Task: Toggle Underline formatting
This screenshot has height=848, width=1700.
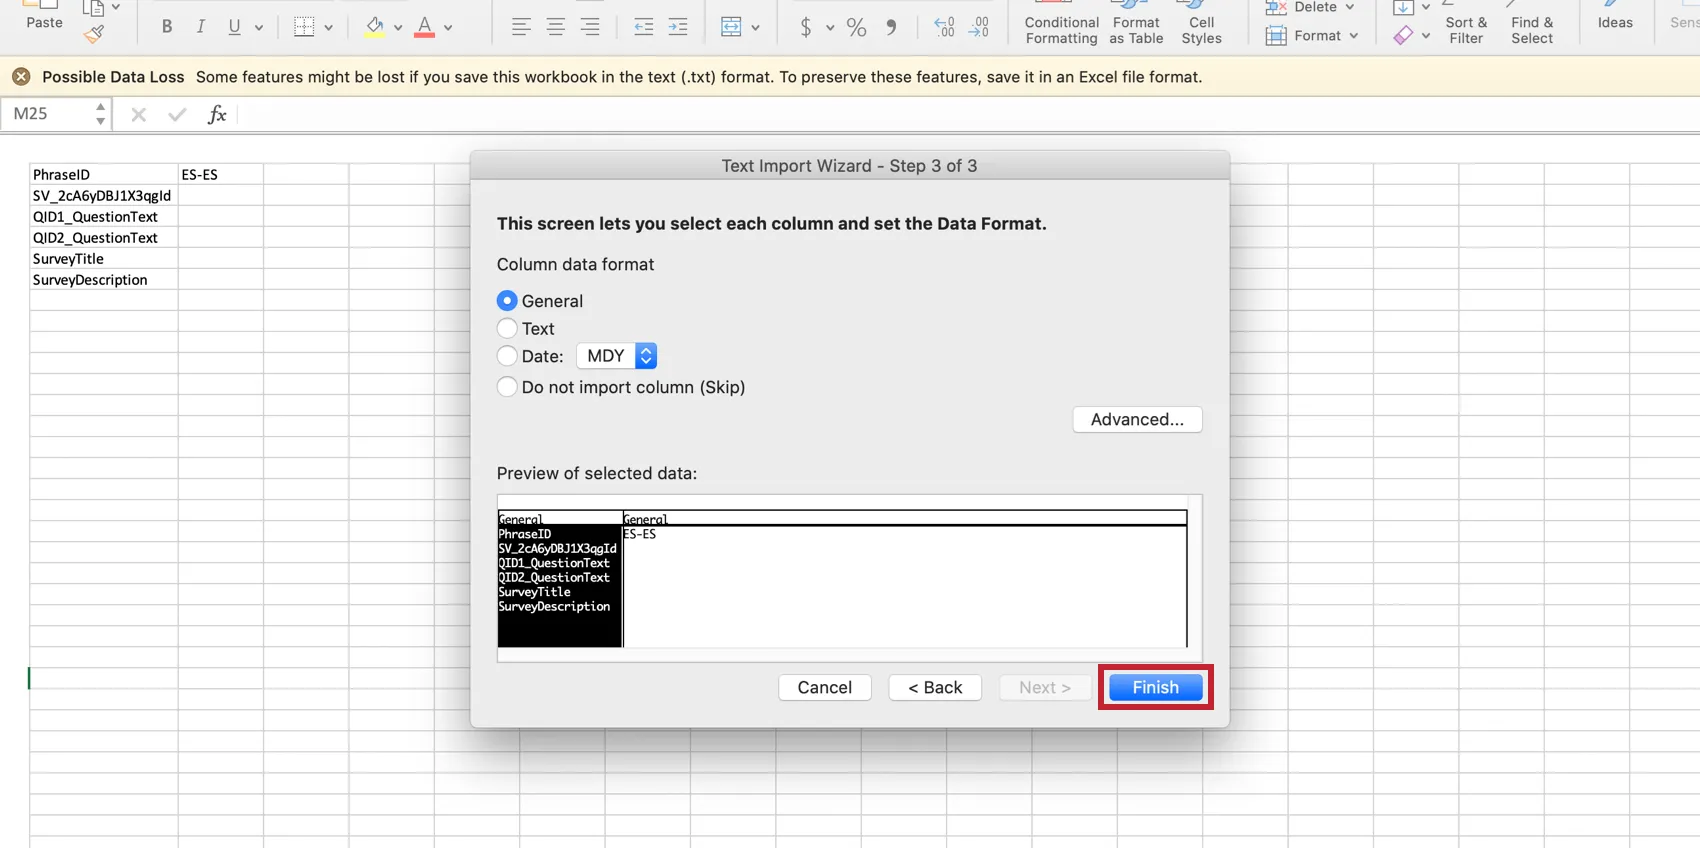Action: coord(234,27)
